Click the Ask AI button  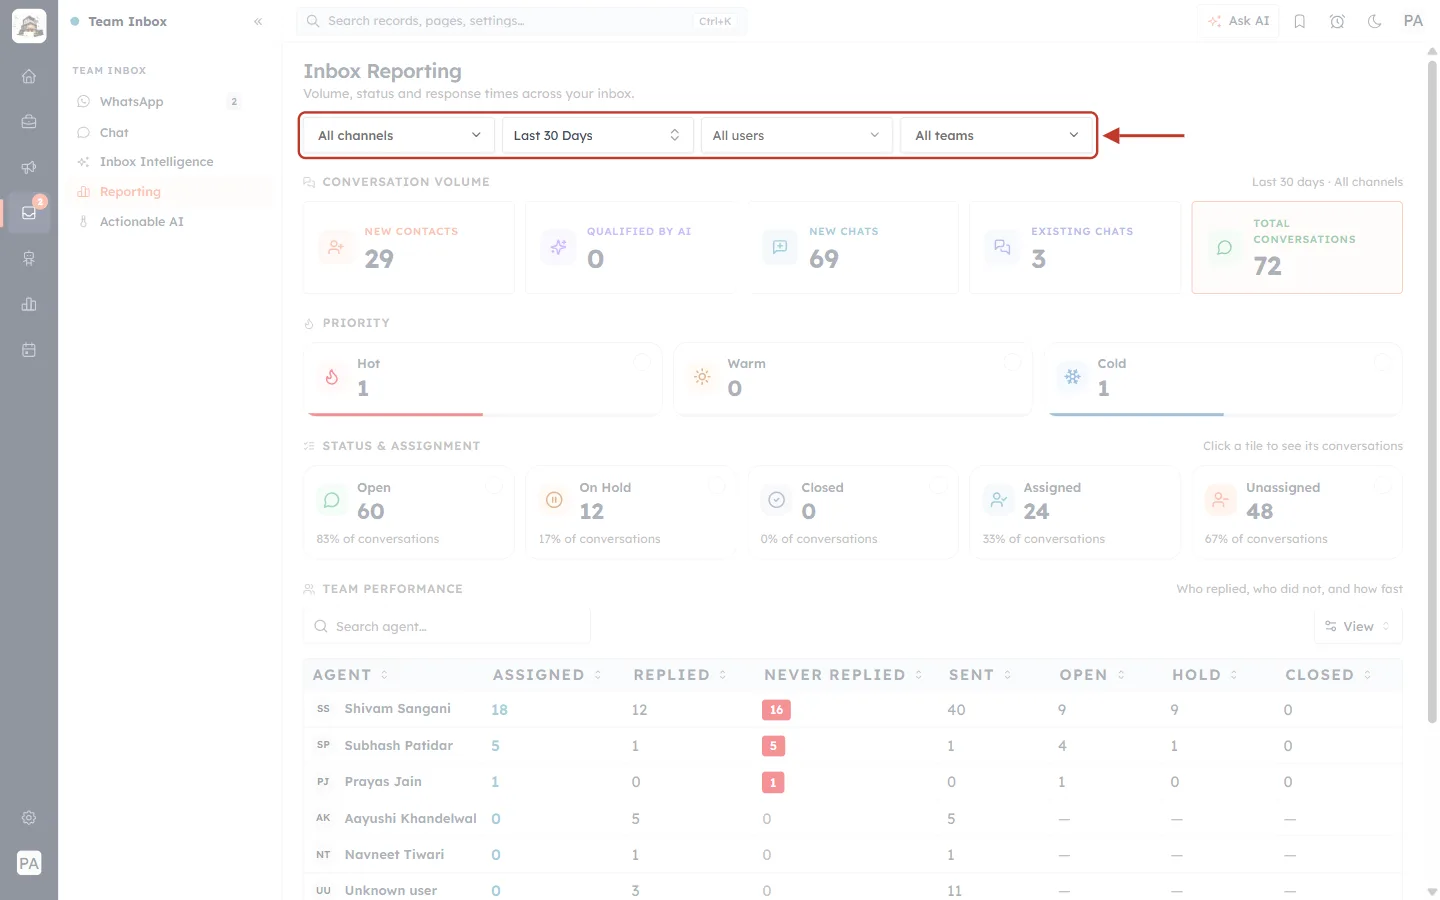[x=1238, y=21]
